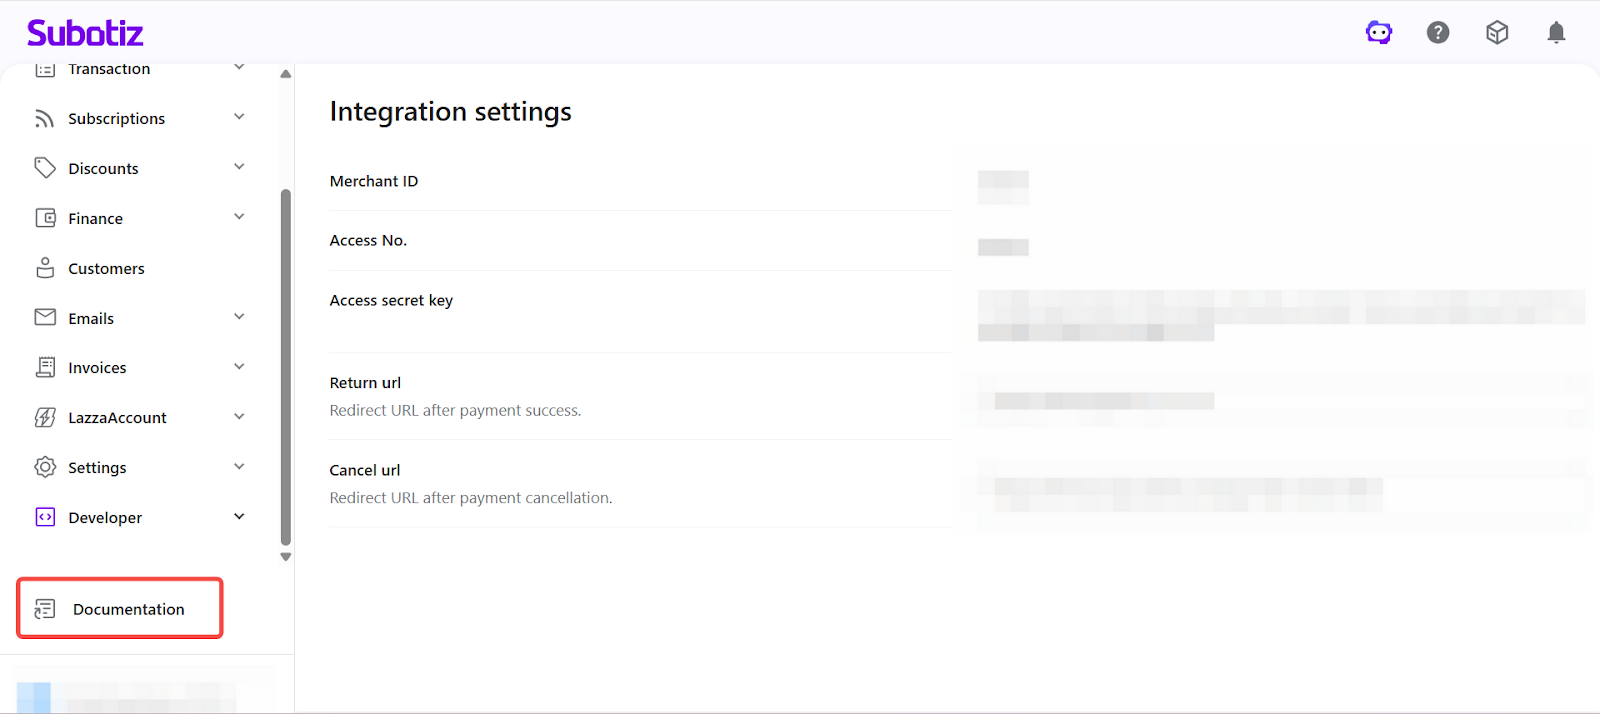
Task: Open the Emails menu item
Action: tap(91, 319)
